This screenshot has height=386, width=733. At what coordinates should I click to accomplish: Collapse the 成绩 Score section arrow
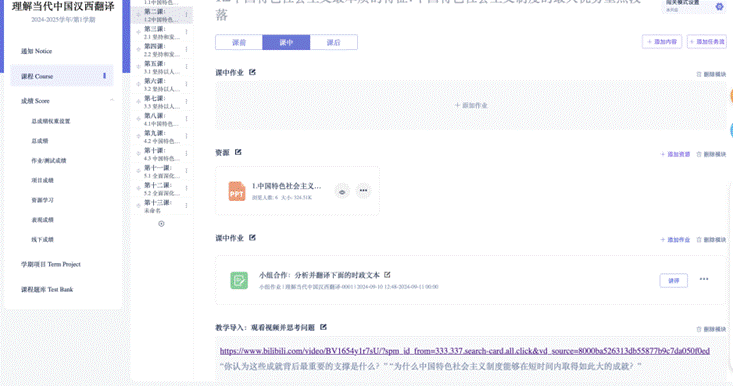coord(112,100)
